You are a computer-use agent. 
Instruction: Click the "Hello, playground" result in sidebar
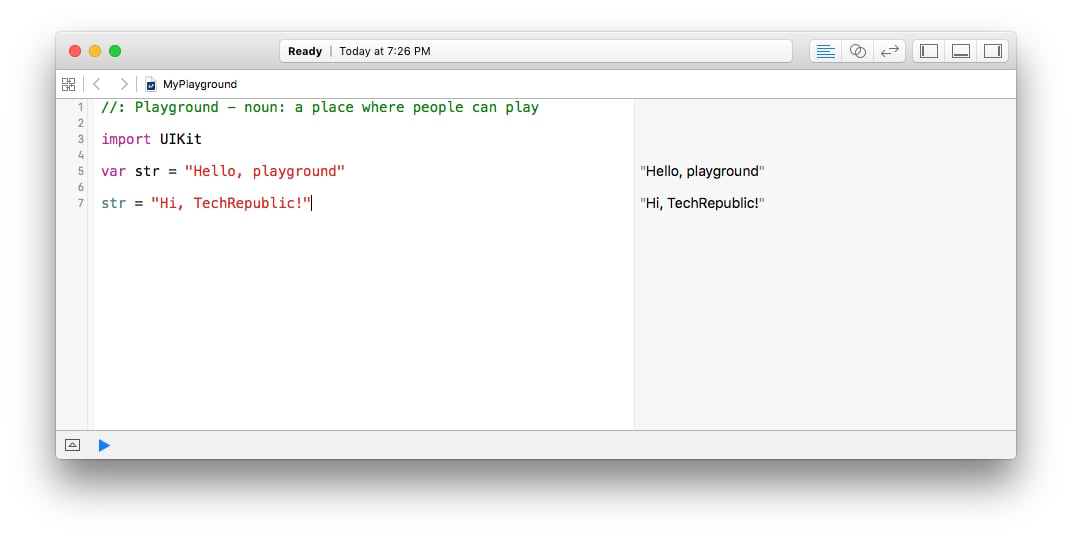[702, 171]
